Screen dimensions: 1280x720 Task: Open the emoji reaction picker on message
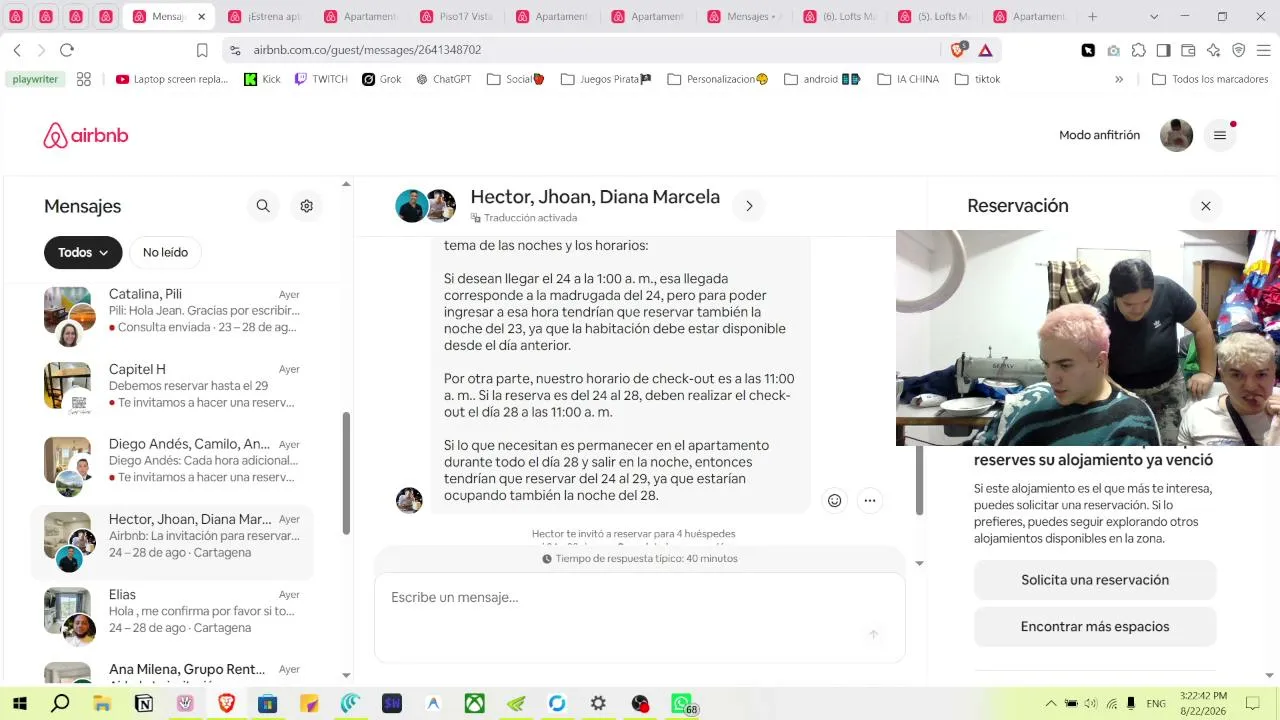pyautogui.click(x=835, y=501)
